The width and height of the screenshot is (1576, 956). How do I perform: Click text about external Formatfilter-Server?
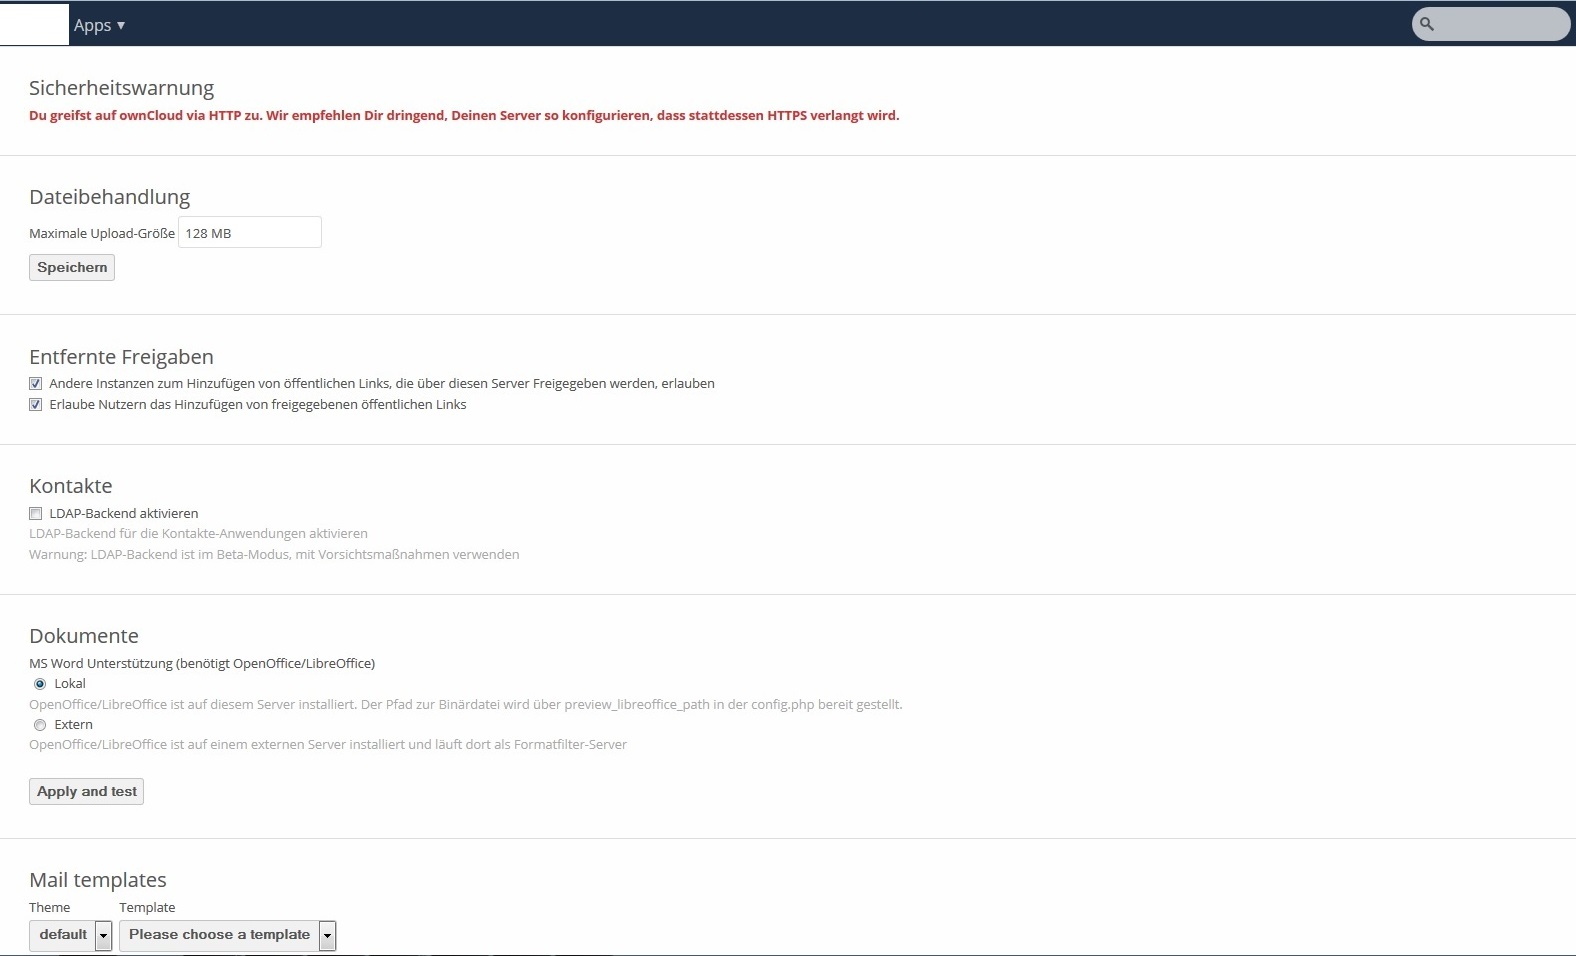coord(328,745)
